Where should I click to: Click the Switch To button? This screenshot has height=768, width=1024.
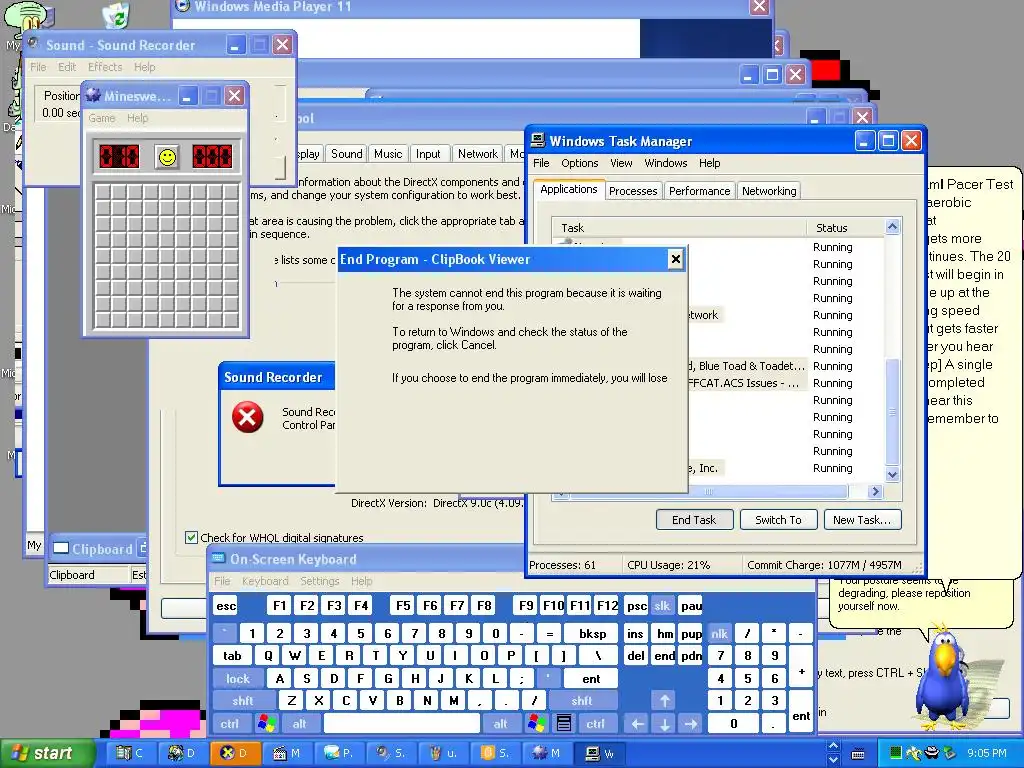click(x=778, y=520)
